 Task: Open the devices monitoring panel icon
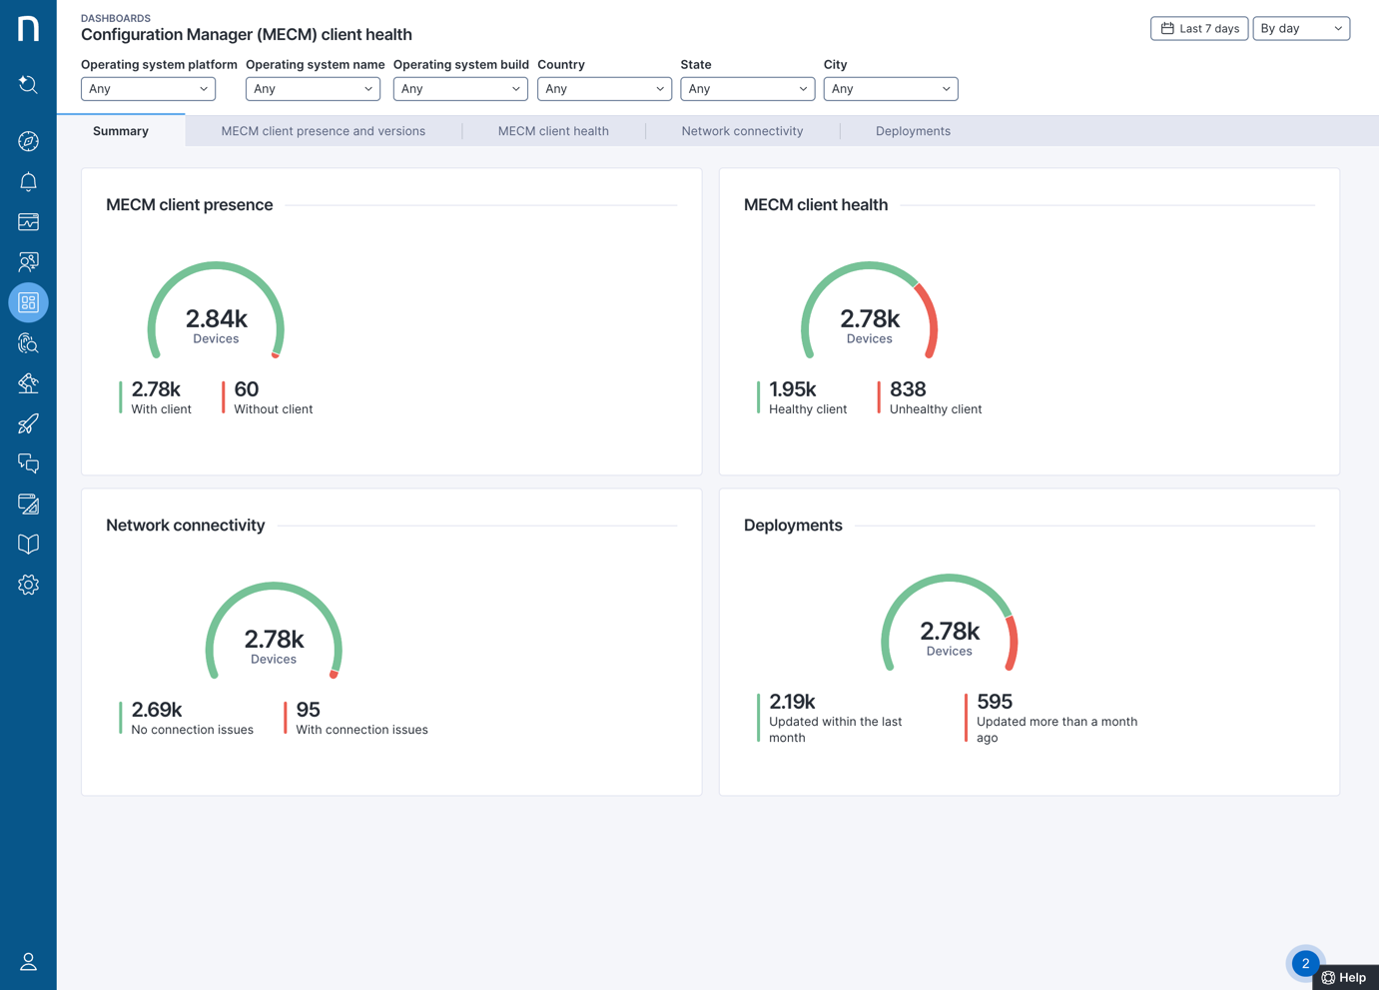click(28, 221)
